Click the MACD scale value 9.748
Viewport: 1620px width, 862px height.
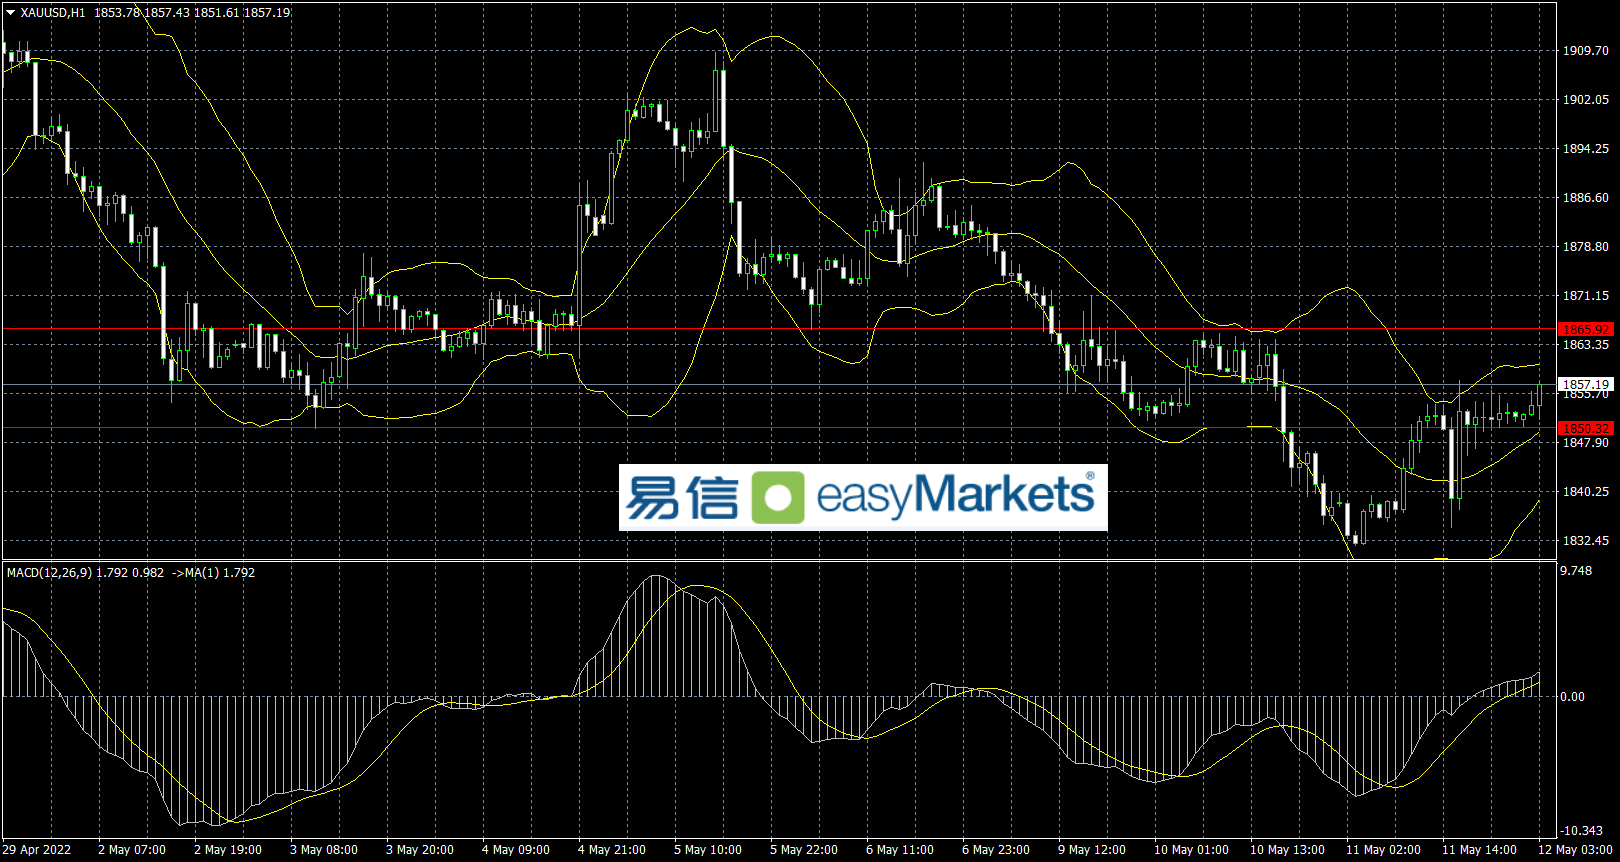1576,570
